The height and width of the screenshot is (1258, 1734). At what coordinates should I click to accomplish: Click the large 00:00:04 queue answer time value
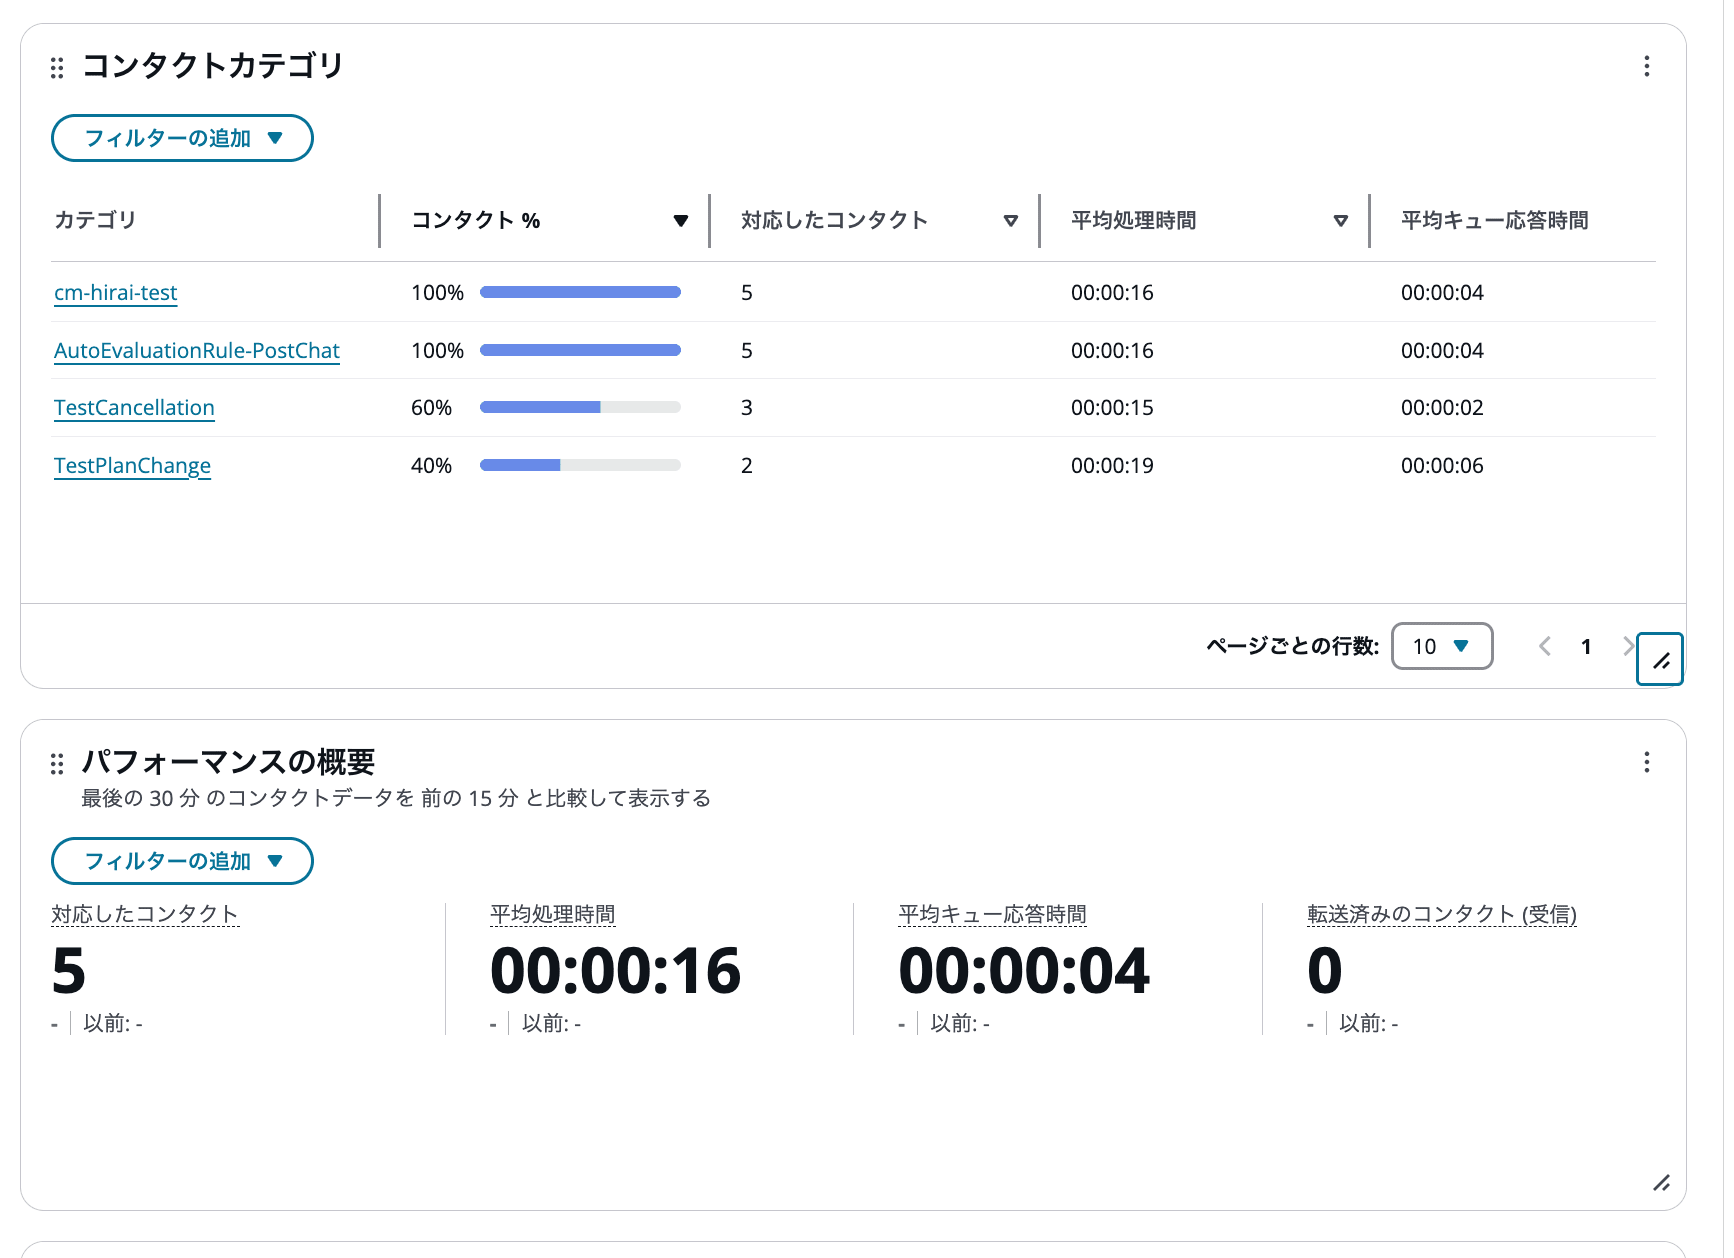(x=1024, y=971)
